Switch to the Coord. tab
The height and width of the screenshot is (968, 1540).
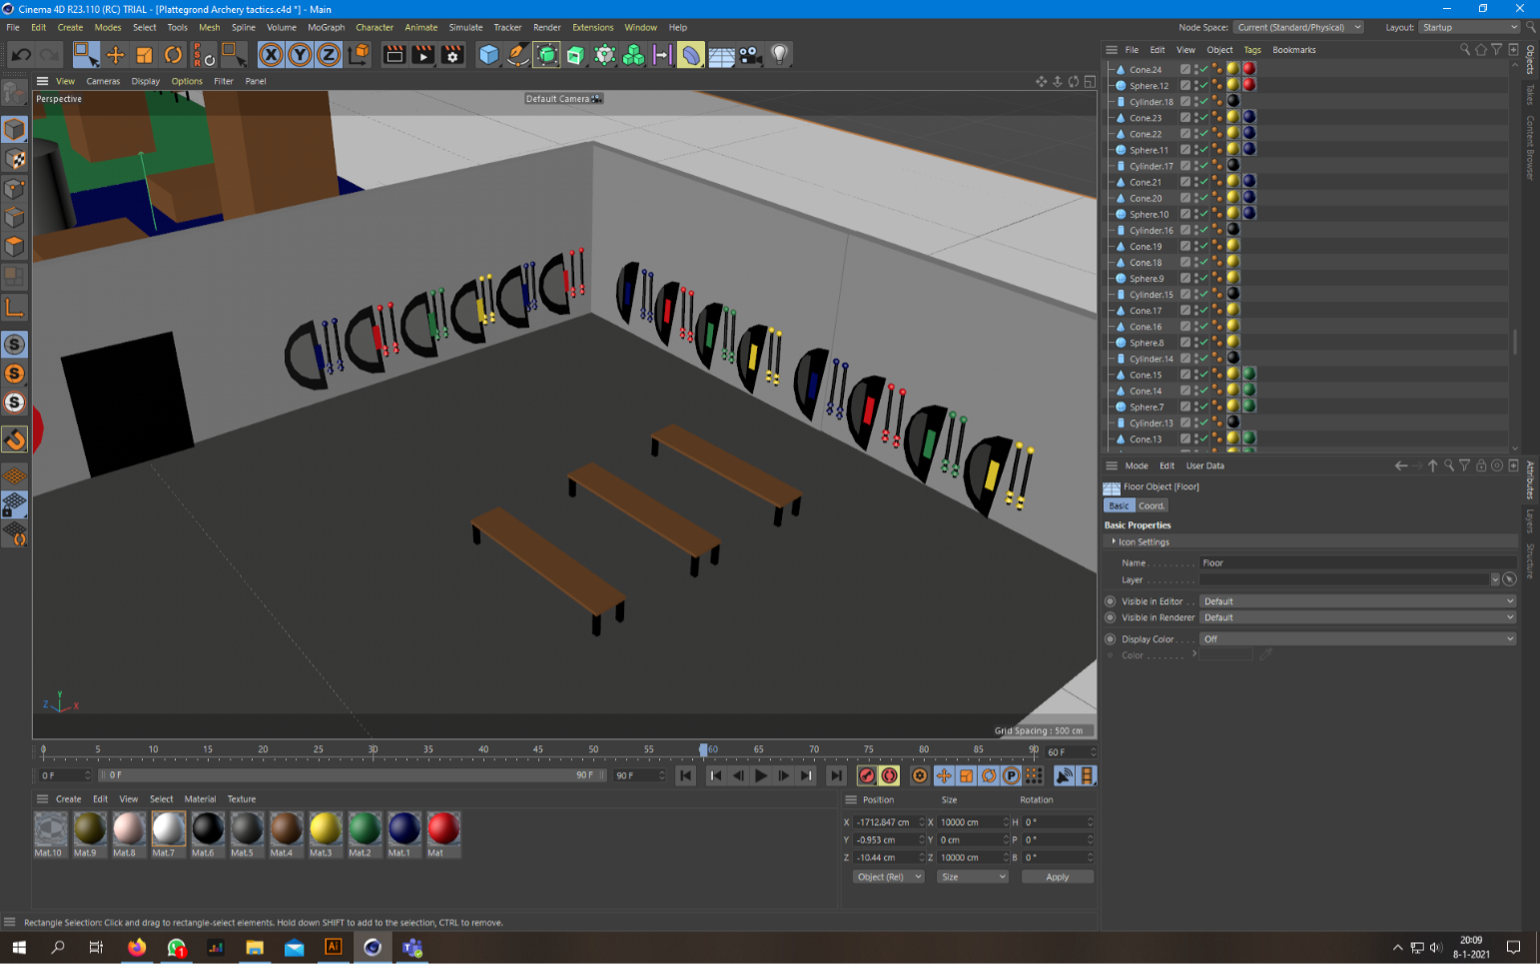1151,506
